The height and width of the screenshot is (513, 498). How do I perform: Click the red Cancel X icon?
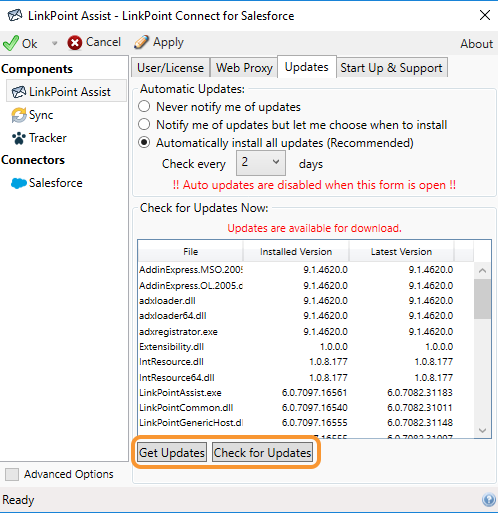(x=75, y=43)
